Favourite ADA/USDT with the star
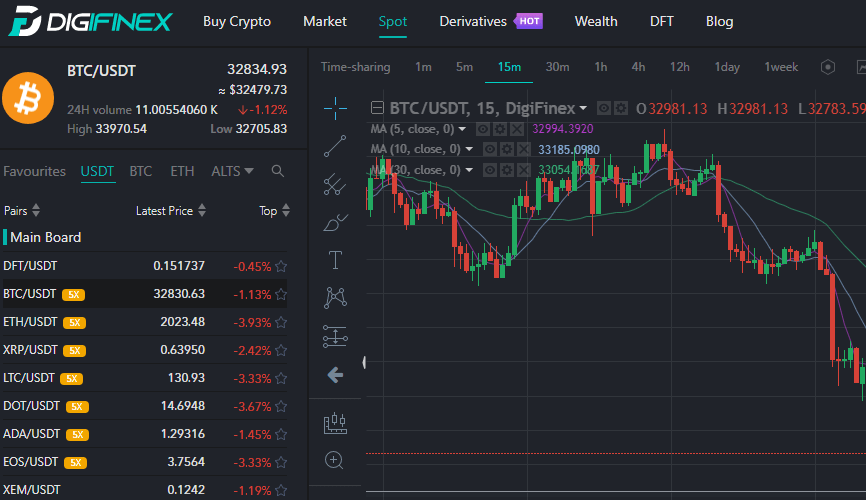866x500 pixels. 281,434
